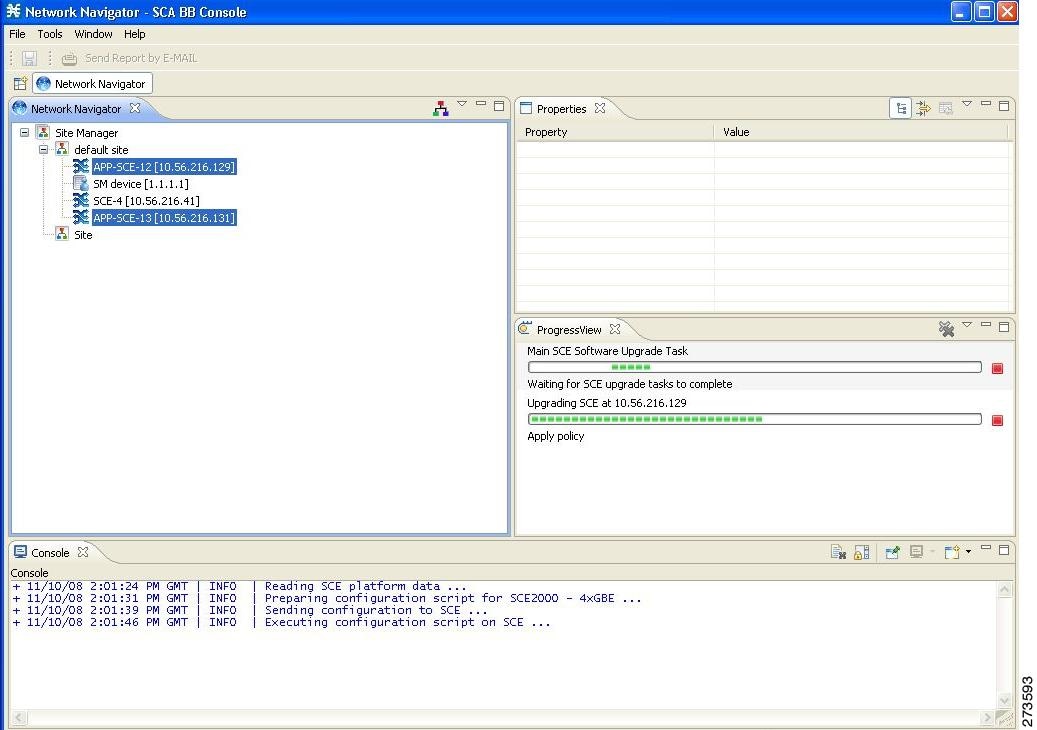Stop the Main SCE Software Upgrade Task
This screenshot has width=1037, height=730.
click(997, 368)
